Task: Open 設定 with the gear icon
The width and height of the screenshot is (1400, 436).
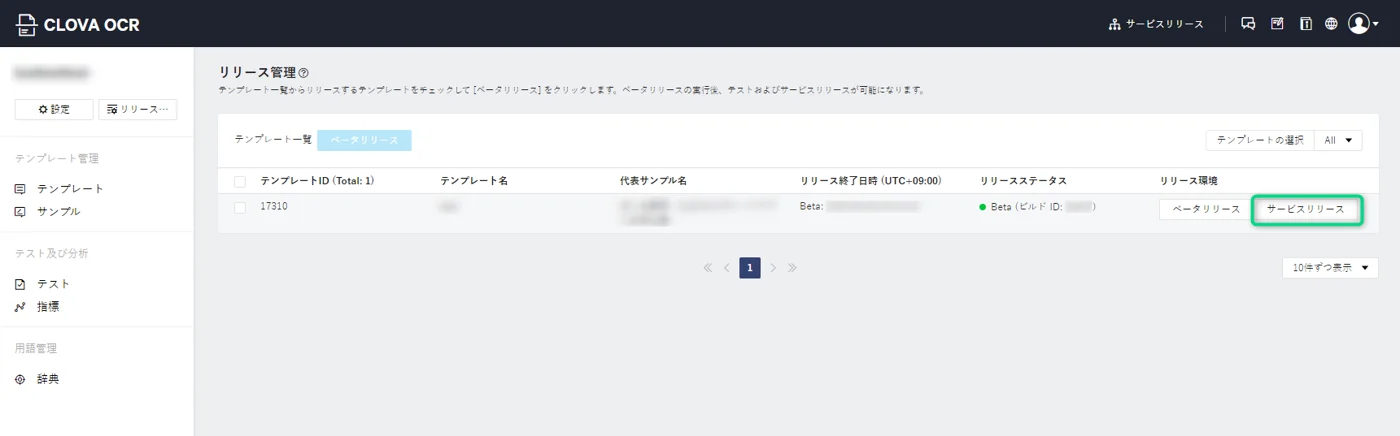Action: [54, 110]
